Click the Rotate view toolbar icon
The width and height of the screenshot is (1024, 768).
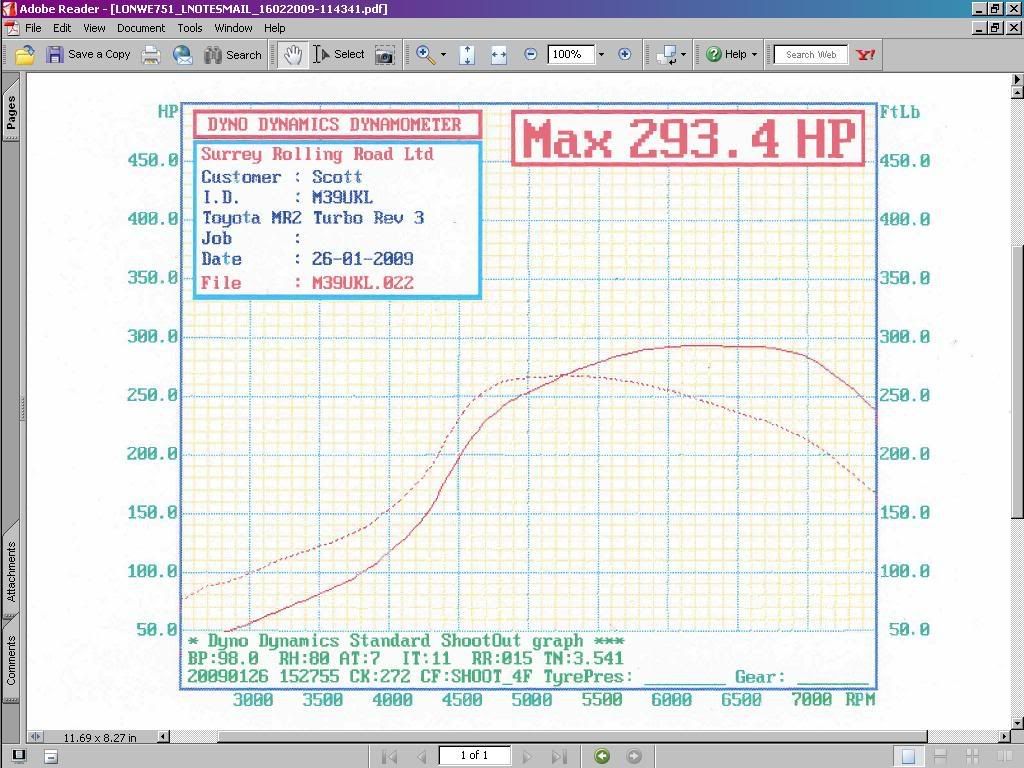tap(667, 55)
